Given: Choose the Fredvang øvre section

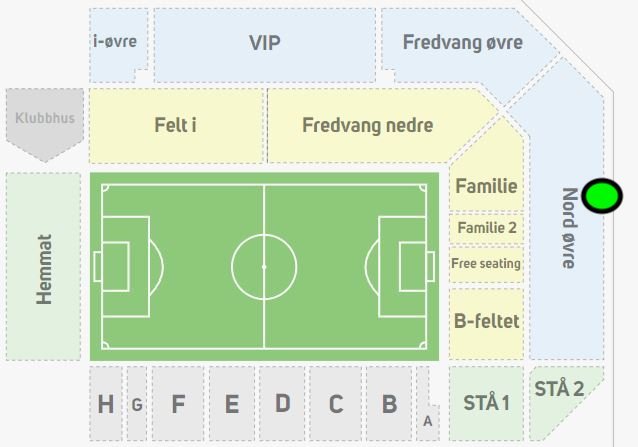Looking at the screenshot, I should [462, 43].
